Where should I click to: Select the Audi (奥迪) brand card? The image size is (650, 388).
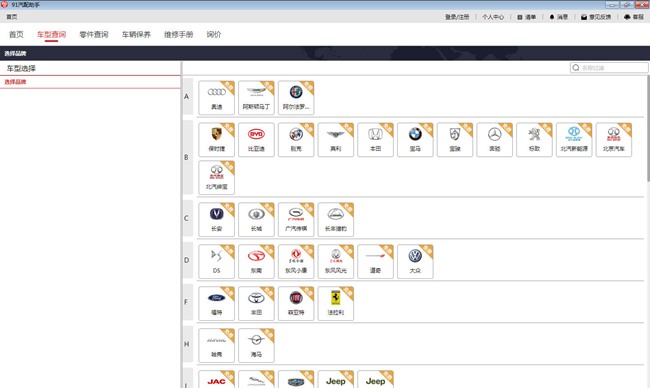(x=216, y=98)
